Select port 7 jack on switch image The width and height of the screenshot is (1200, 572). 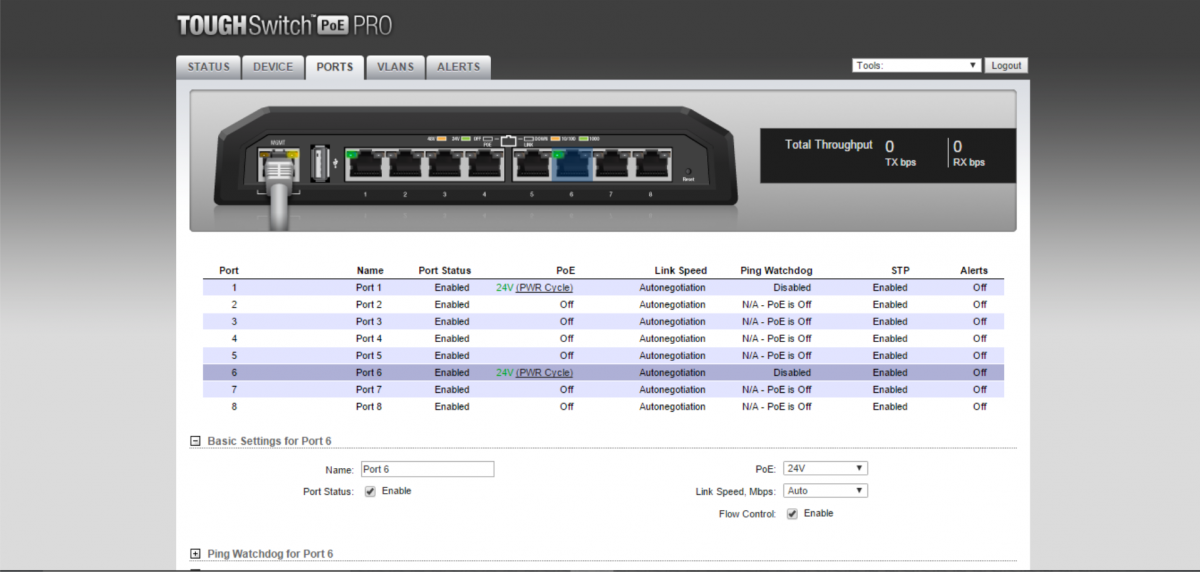[x=612, y=163]
